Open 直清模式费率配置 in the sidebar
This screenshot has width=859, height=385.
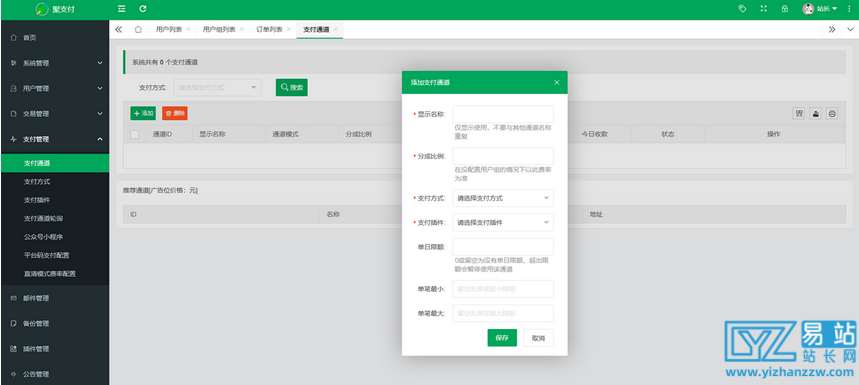click(55, 274)
